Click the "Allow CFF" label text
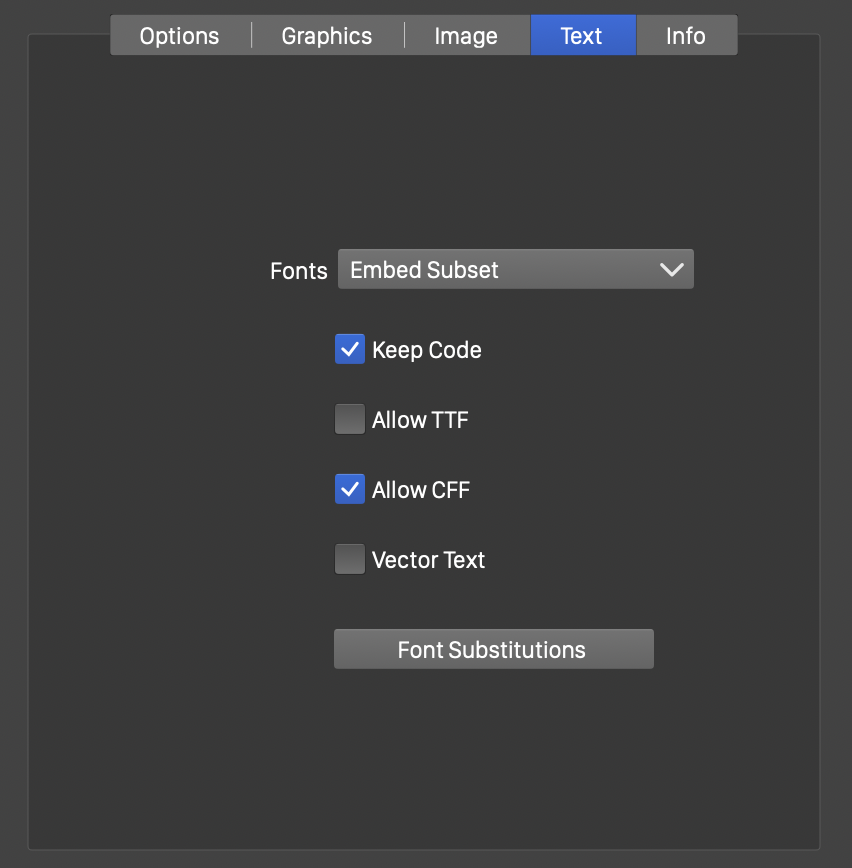This screenshot has height=868, width=852. pos(421,491)
